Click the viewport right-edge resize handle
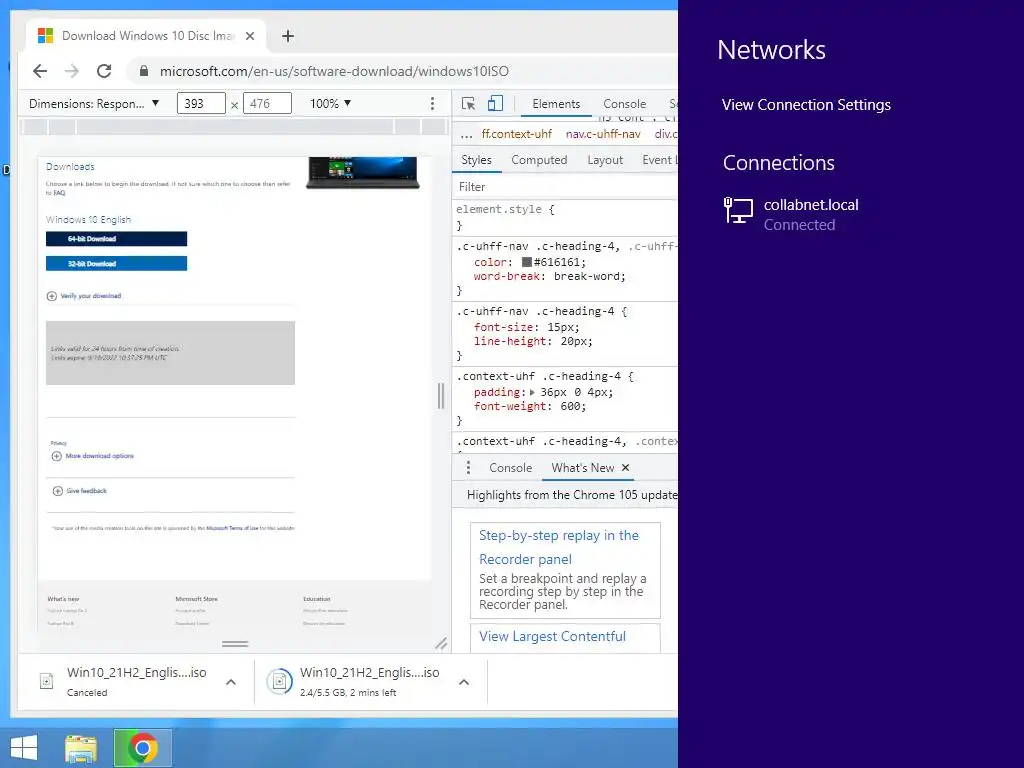The image size is (1024, 768). [x=441, y=396]
